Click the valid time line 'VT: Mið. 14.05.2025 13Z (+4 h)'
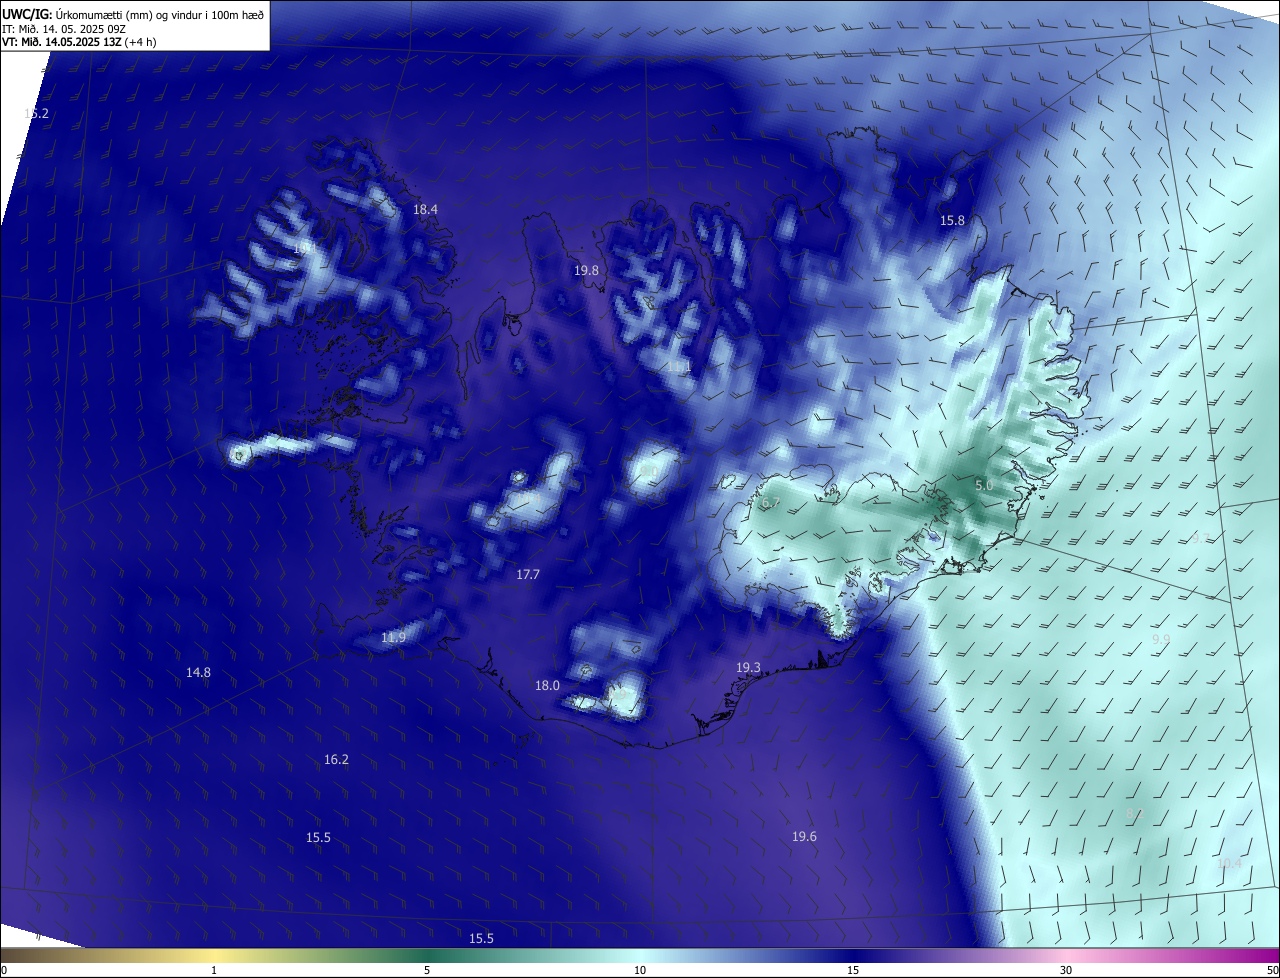Image resolution: width=1280 pixels, height=978 pixels. [x=79, y=42]
